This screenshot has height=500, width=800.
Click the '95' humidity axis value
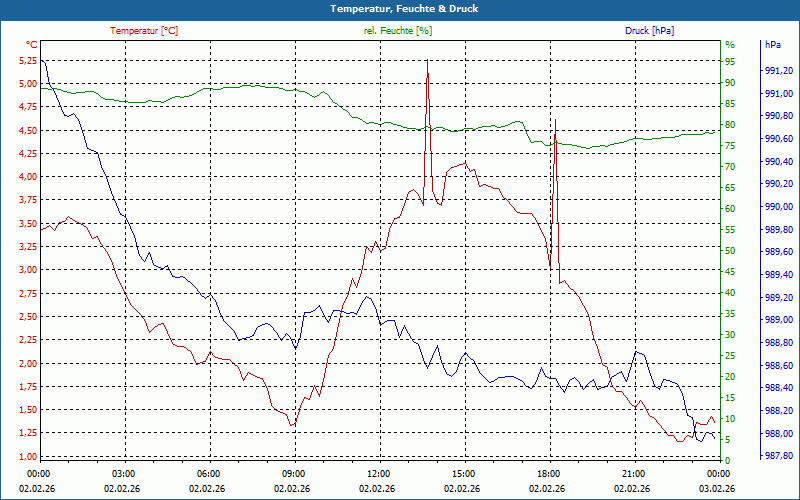(730, 60)
